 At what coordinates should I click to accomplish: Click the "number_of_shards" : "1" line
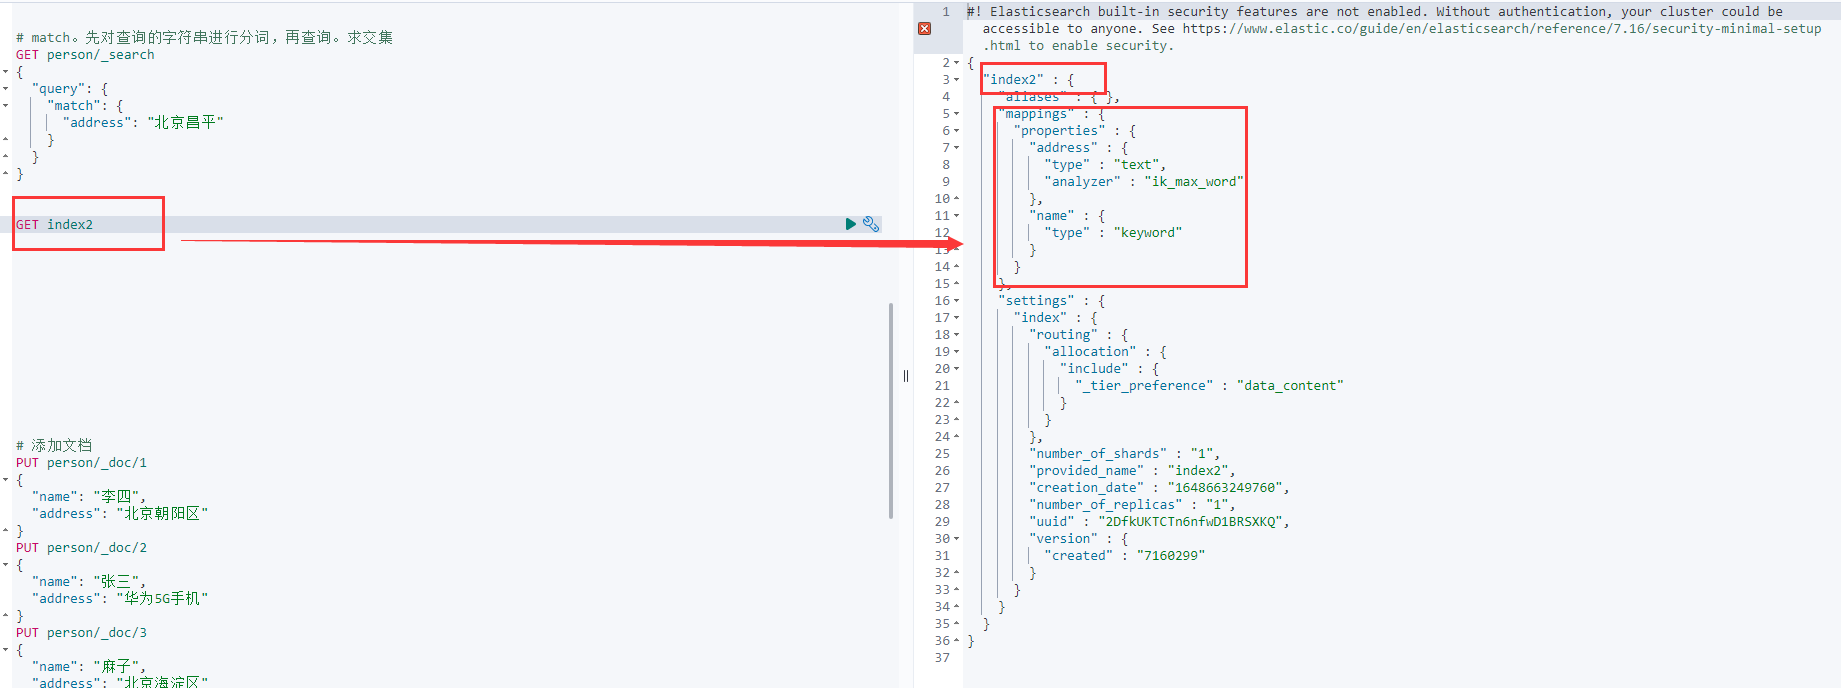click(1124, 453)
